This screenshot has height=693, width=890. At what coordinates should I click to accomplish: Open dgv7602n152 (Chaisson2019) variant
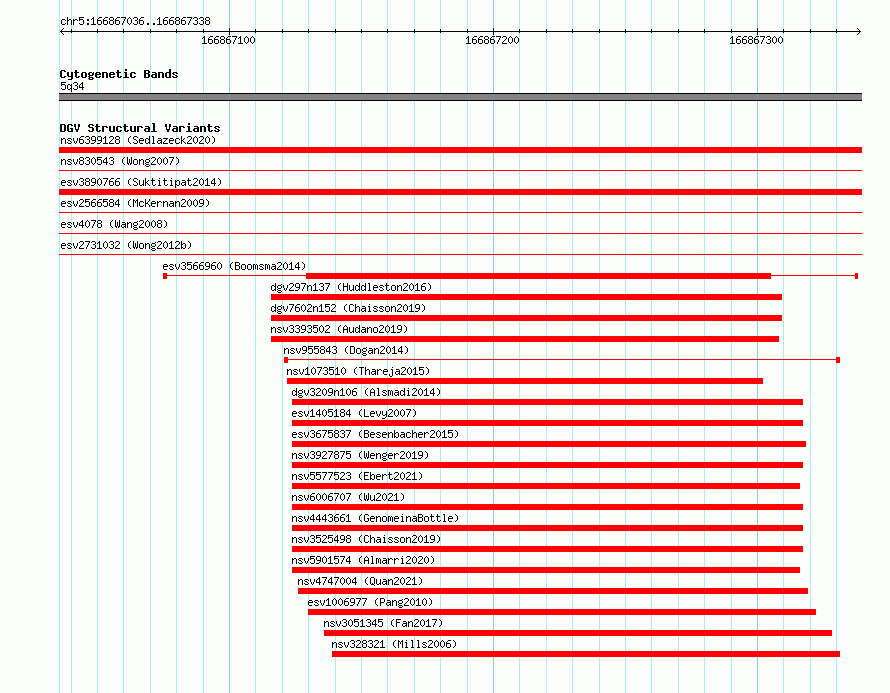(348, 308)
